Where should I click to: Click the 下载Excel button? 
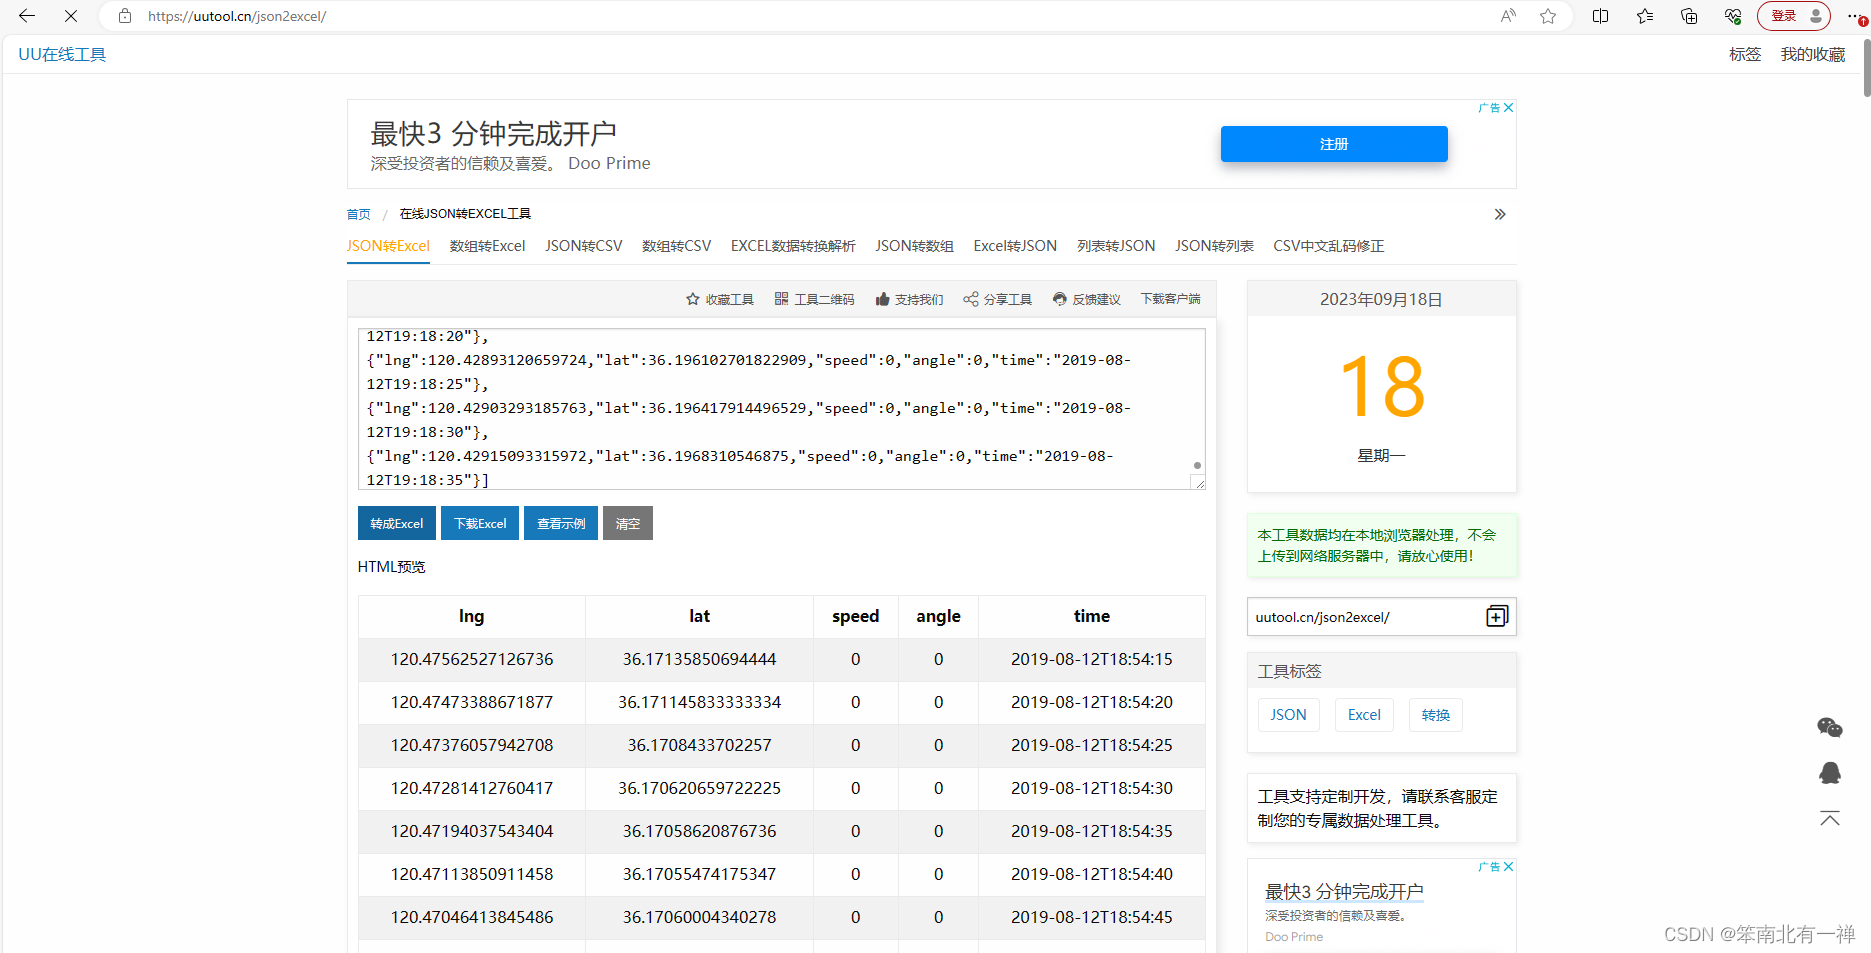(x=480, y=523)
